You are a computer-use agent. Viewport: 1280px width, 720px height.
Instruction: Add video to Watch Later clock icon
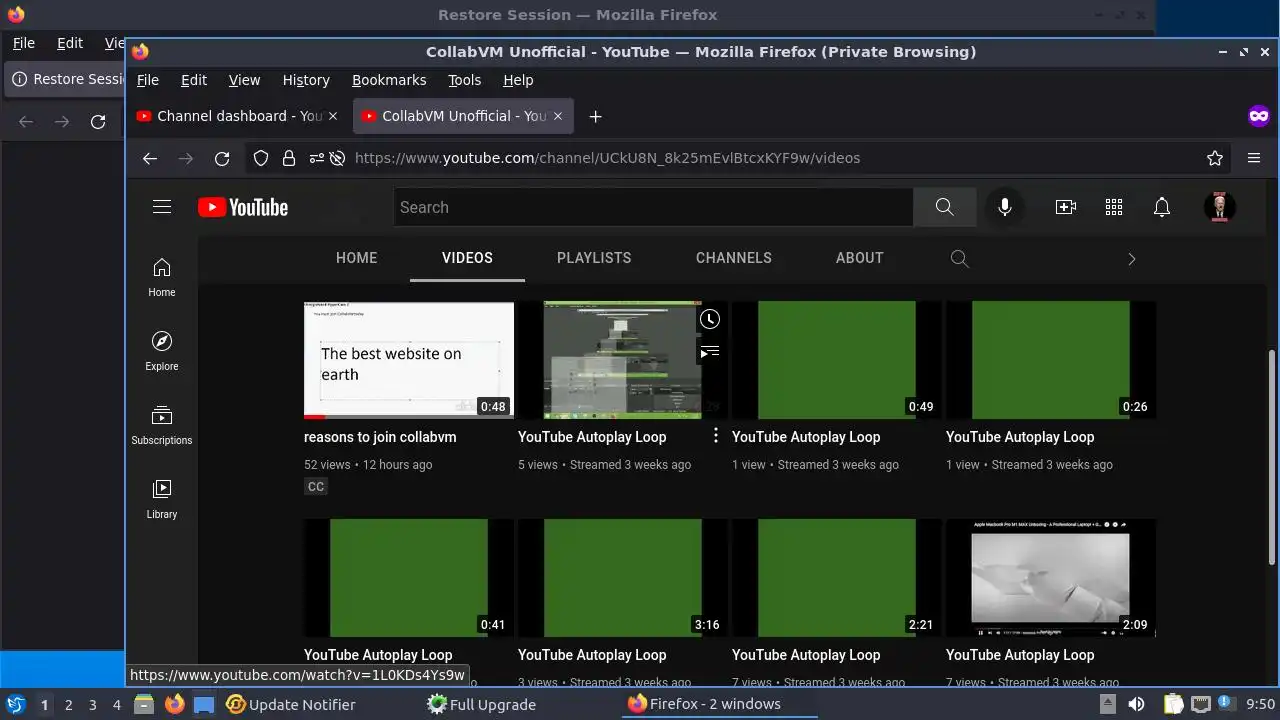(709, 319)
